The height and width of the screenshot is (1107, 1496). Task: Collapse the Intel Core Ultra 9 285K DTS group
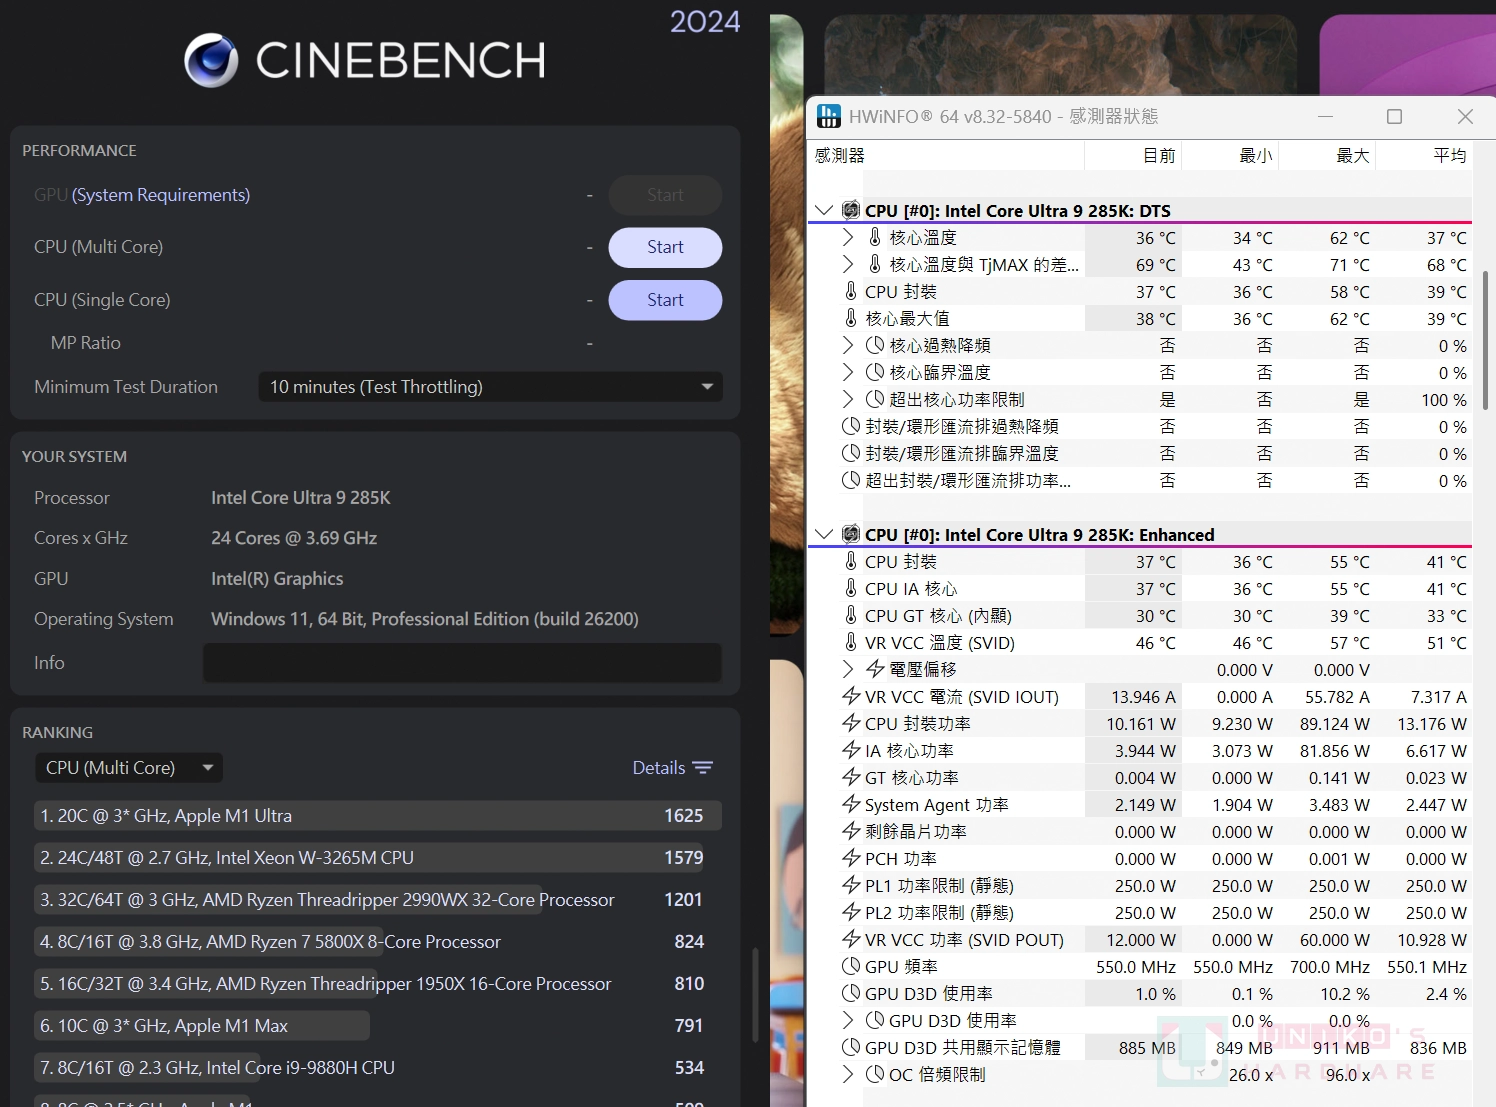coord(824,210)
